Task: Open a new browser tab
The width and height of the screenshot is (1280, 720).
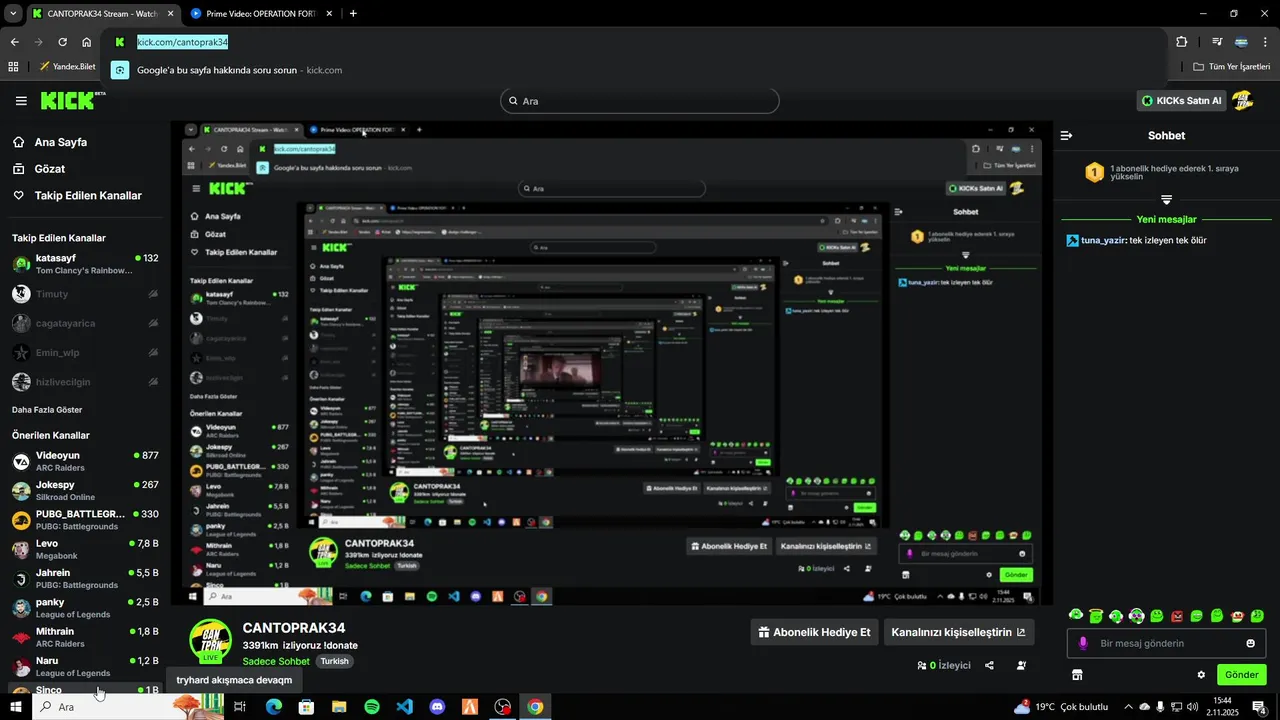Action: tap(353, 13)
